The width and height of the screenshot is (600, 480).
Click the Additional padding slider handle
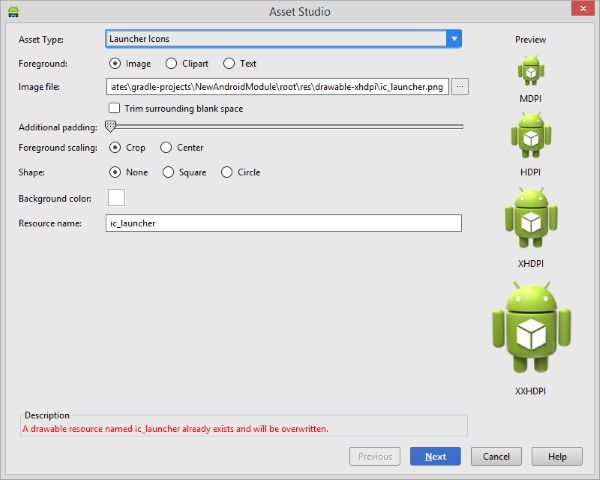(110, 126)
